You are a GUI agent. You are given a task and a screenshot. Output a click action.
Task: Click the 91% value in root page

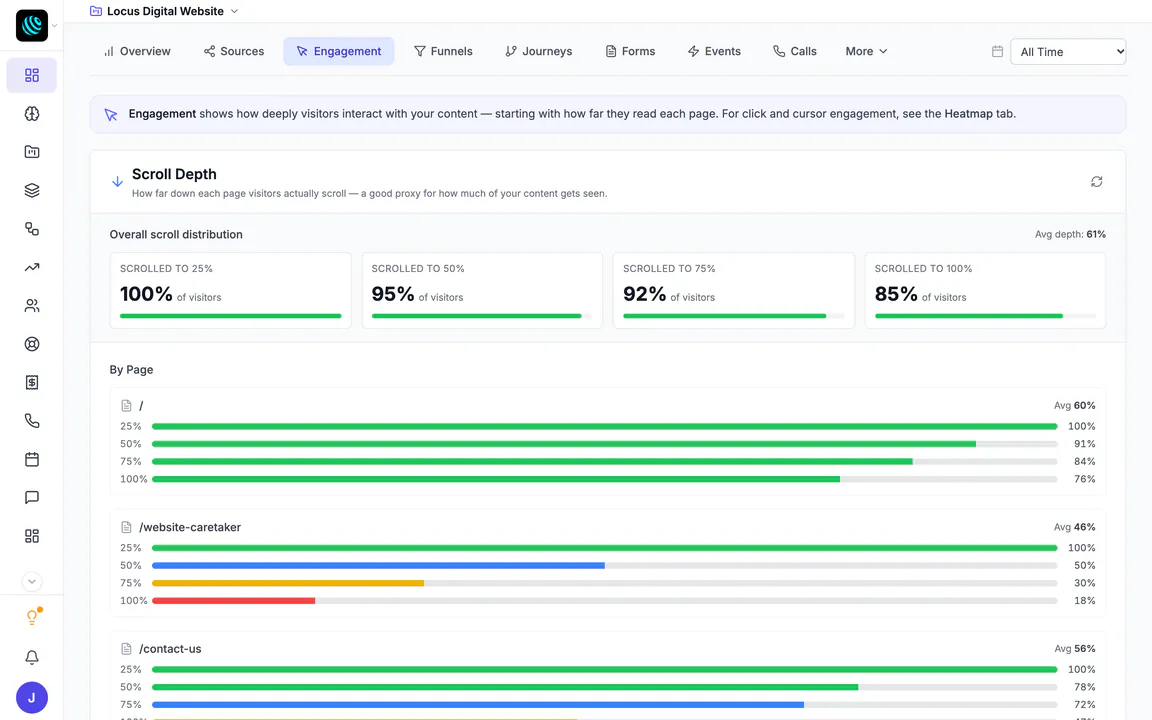coord(1084,444)
